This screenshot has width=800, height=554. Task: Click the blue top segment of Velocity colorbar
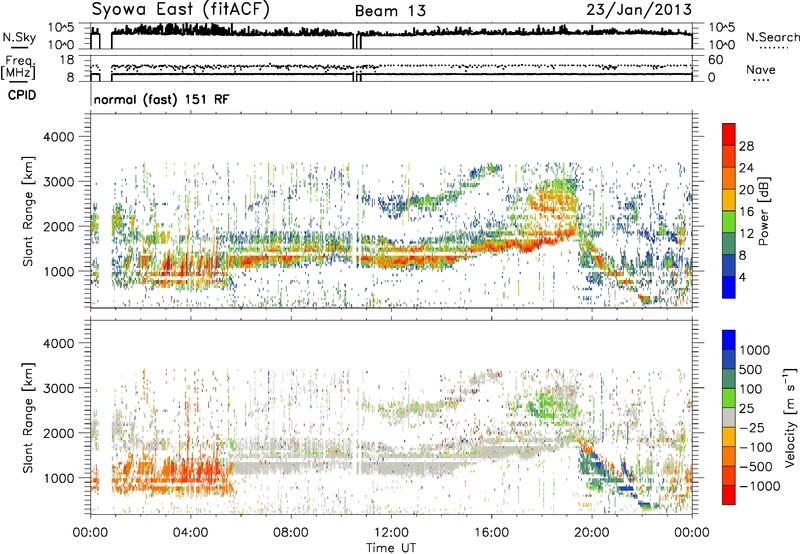click(729, 340)
